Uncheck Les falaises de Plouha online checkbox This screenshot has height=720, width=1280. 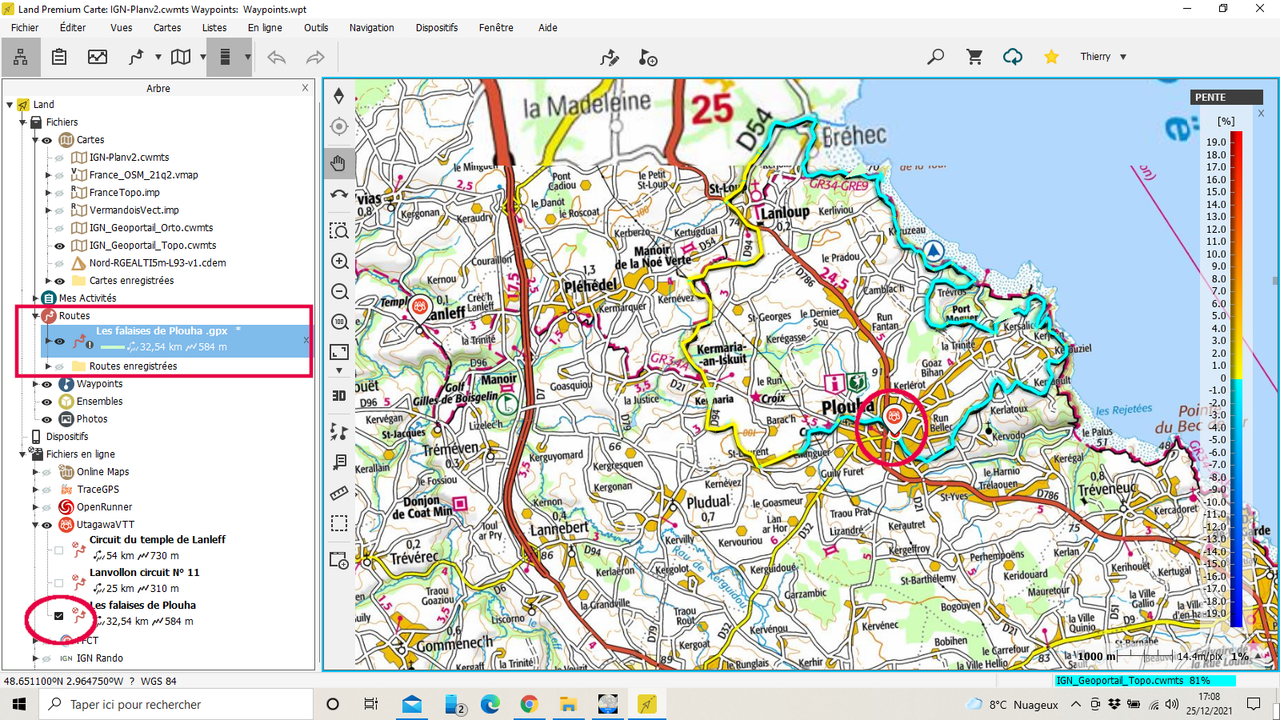[58, 616]
